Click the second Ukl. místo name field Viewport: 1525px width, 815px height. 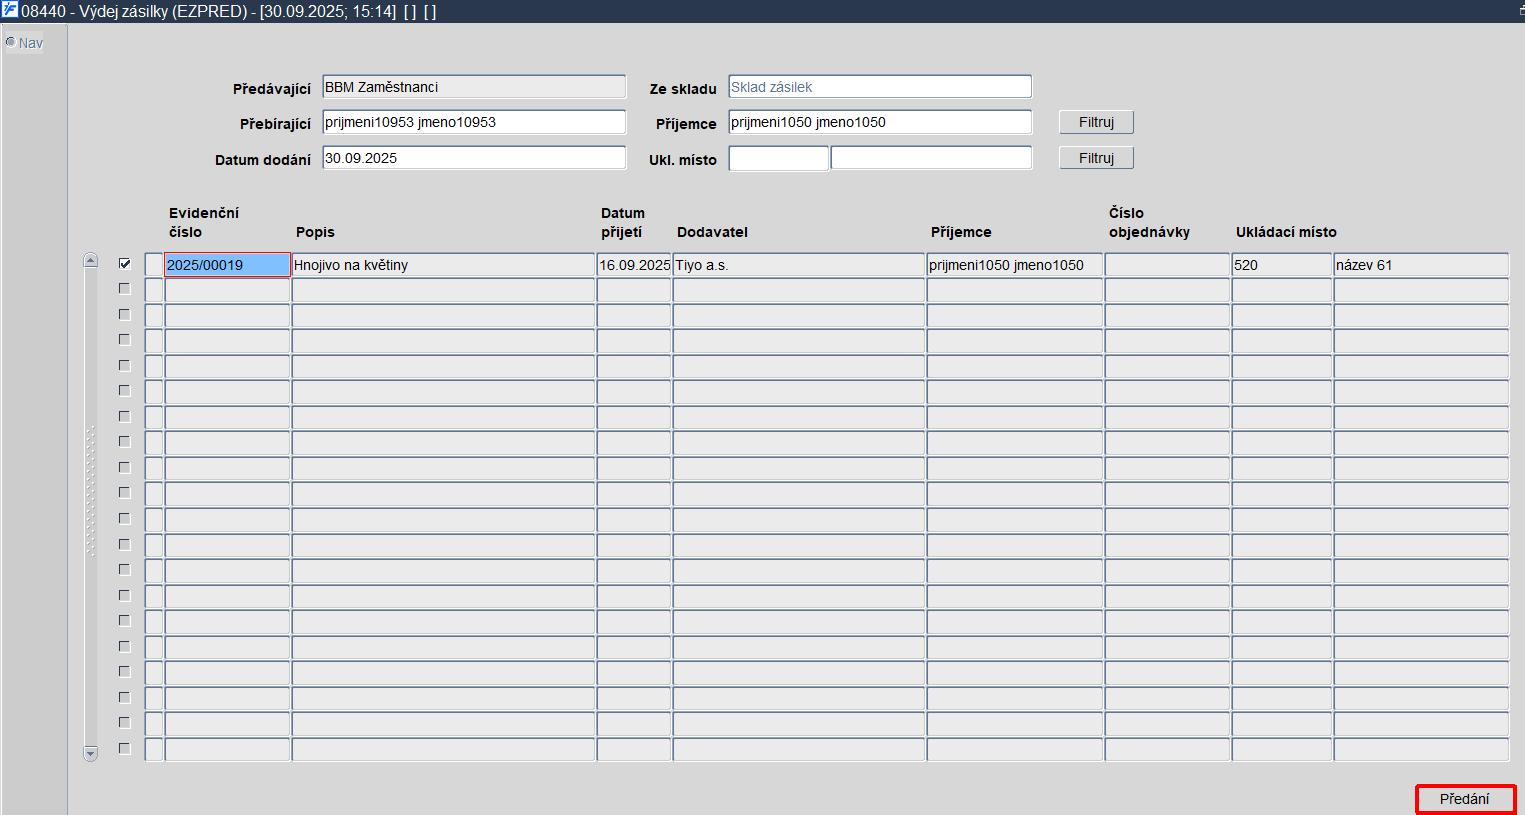(x=931, y=158)
